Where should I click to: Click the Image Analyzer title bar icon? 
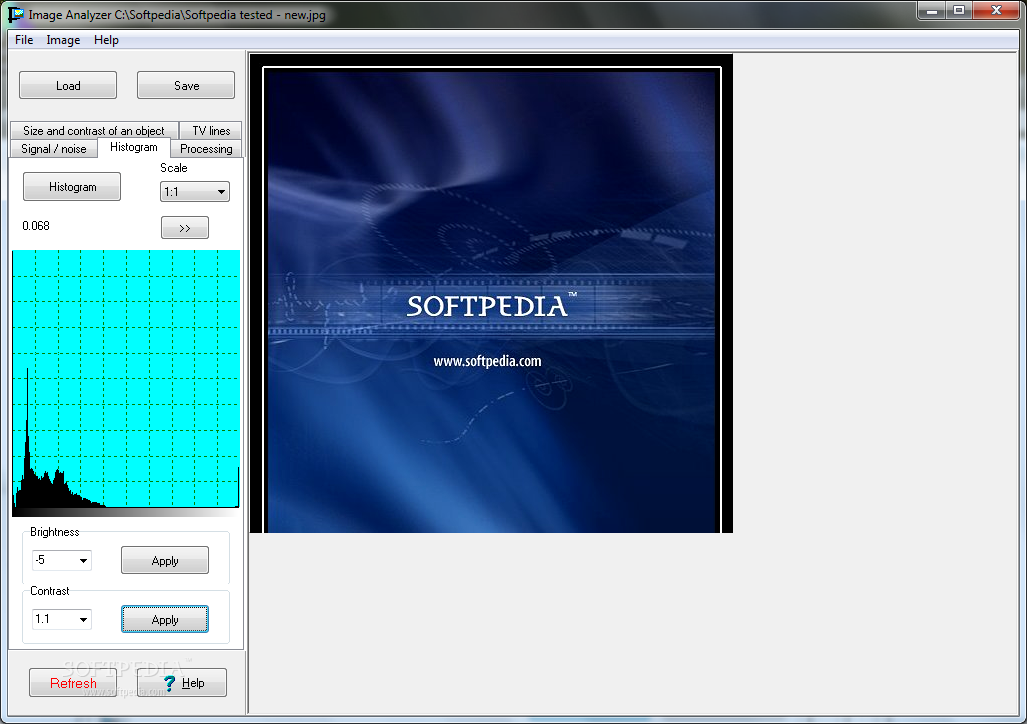(x=16, y=14)
